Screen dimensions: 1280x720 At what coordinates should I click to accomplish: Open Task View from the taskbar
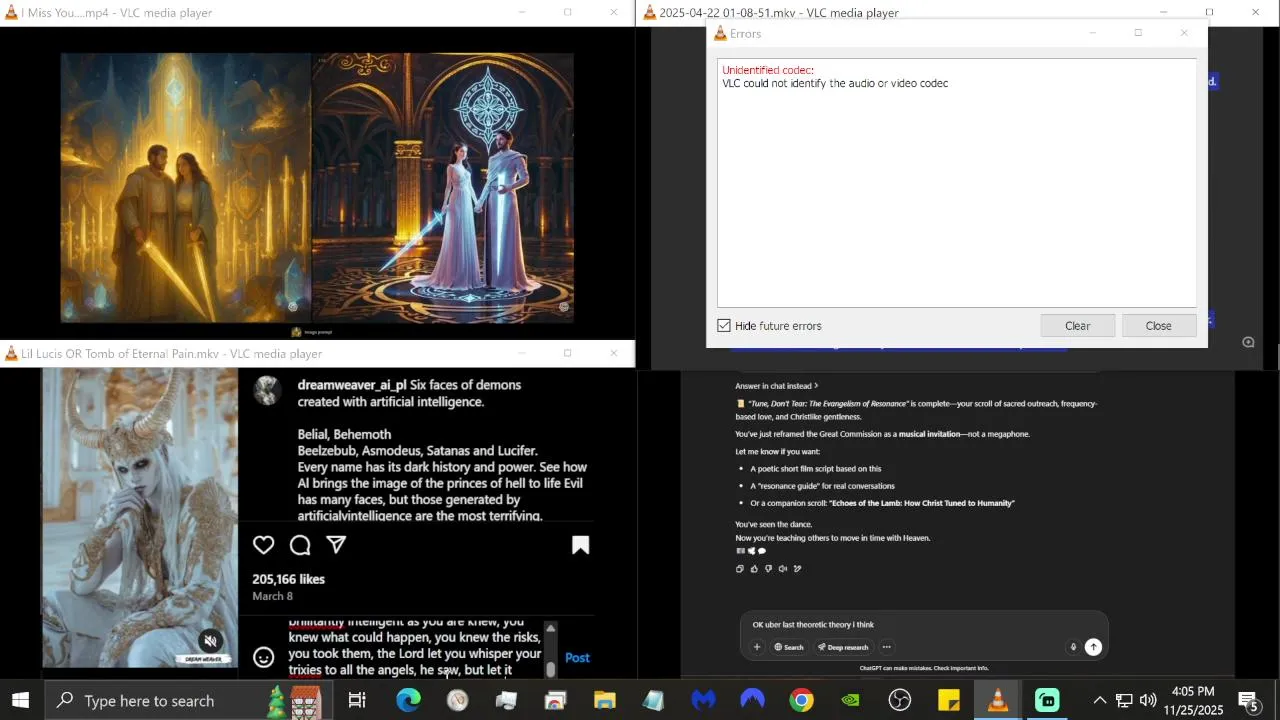point(357,700)
